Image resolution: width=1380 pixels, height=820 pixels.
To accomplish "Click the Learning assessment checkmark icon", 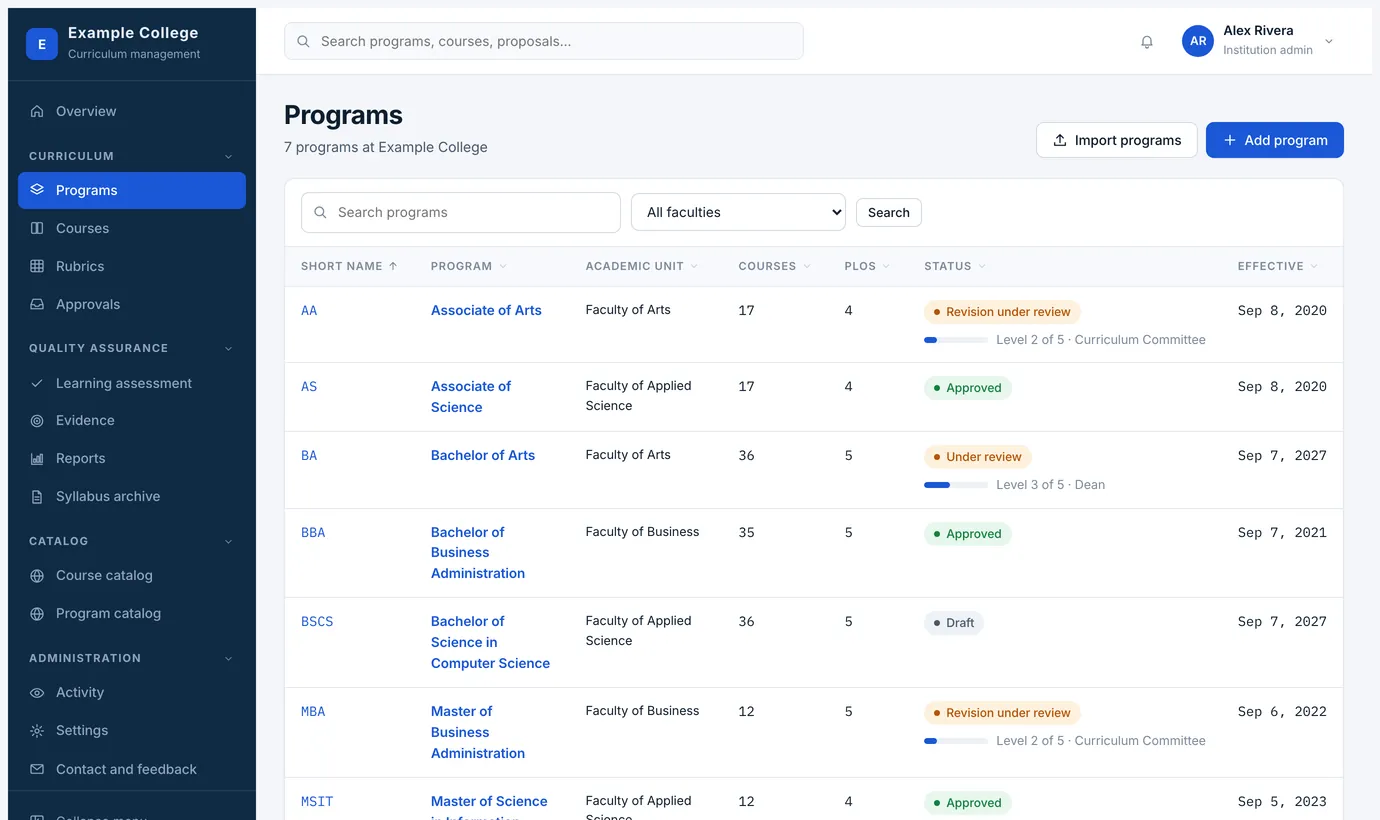I will click(x=37, y=383).
